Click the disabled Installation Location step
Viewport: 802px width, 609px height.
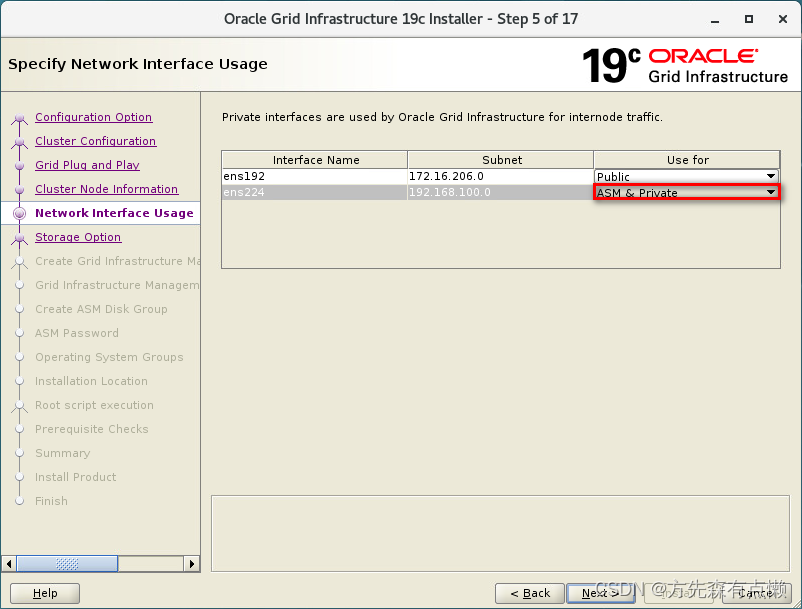click(x=91, y=381)
